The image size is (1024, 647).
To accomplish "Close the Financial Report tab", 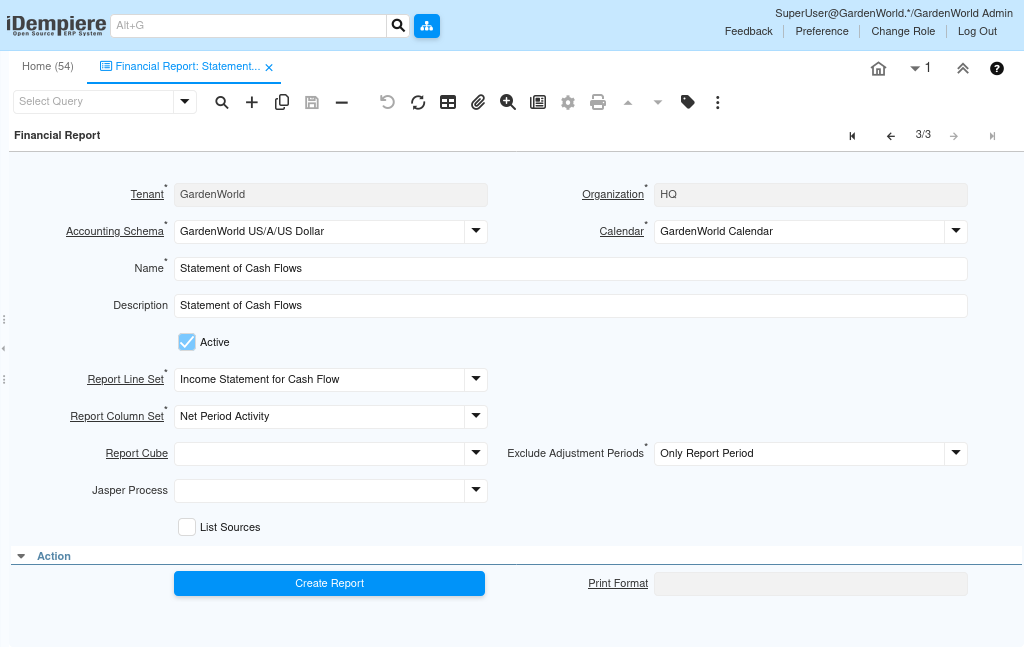I will (269, 67).
